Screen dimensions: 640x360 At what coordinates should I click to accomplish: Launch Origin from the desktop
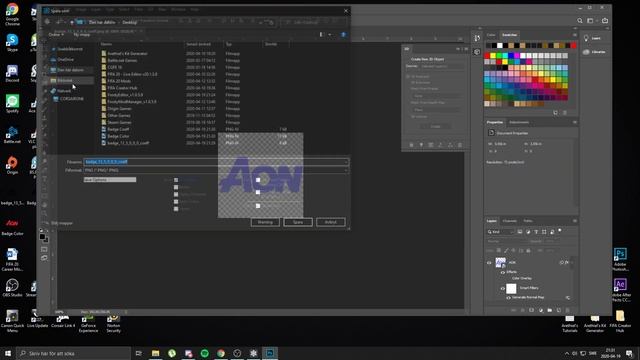[x=12, y=165]
